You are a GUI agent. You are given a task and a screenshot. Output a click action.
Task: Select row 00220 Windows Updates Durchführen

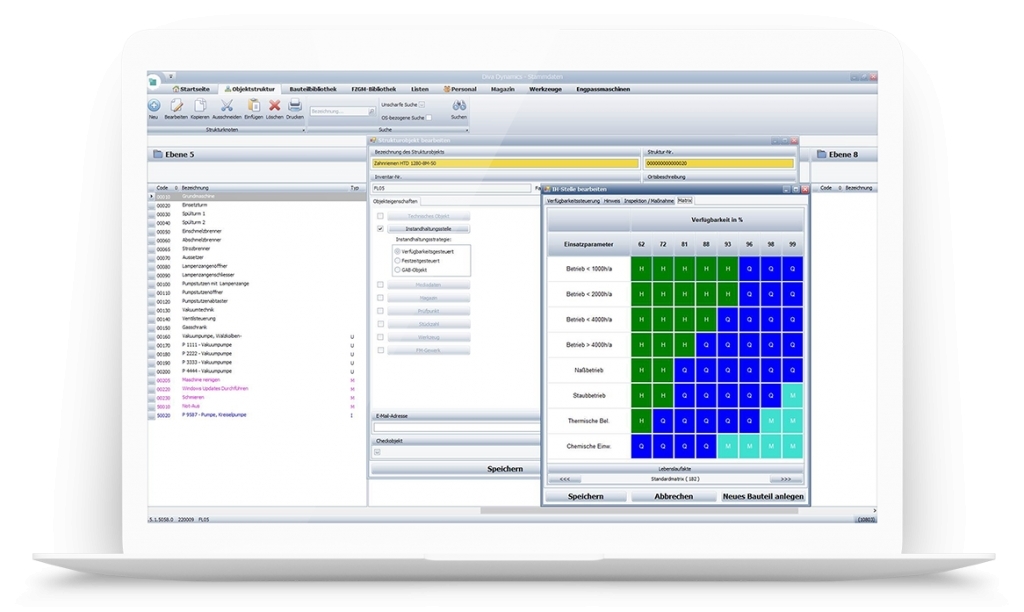(x=256, y=389)
